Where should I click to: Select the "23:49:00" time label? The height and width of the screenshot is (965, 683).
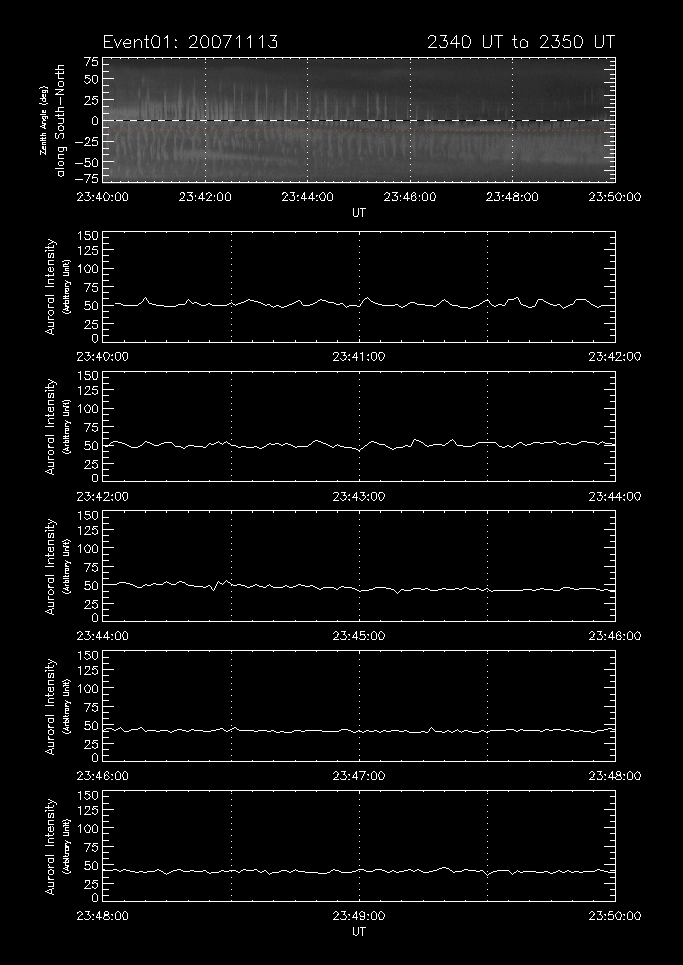(x=359, y=916)
